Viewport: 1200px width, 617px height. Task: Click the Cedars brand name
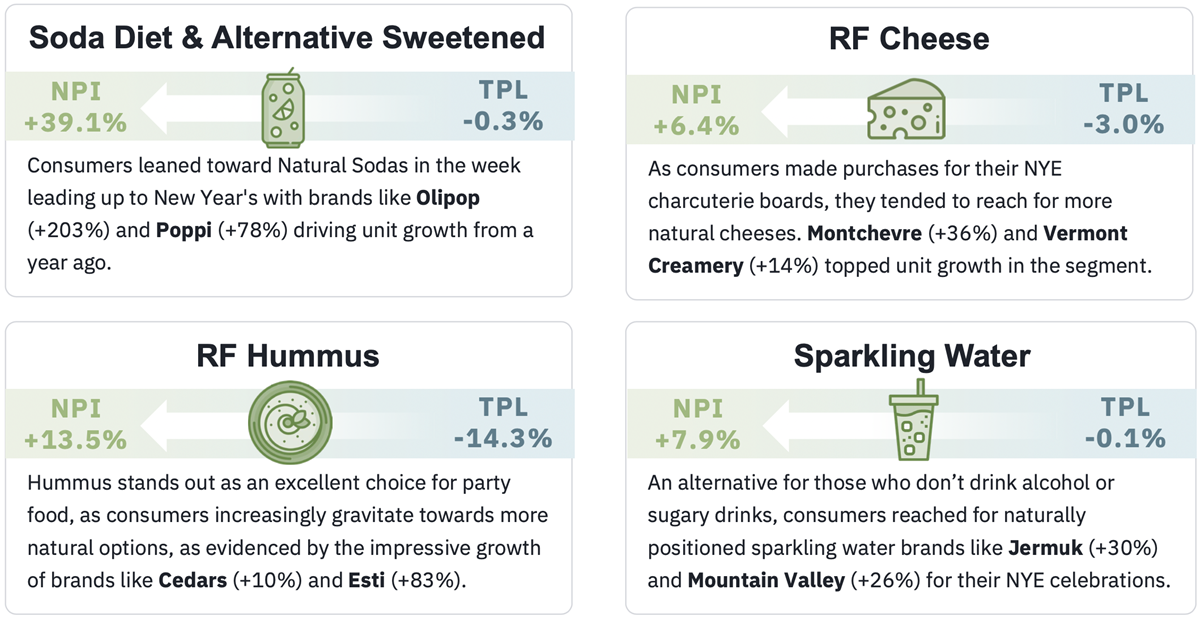(x=194, y=578)
